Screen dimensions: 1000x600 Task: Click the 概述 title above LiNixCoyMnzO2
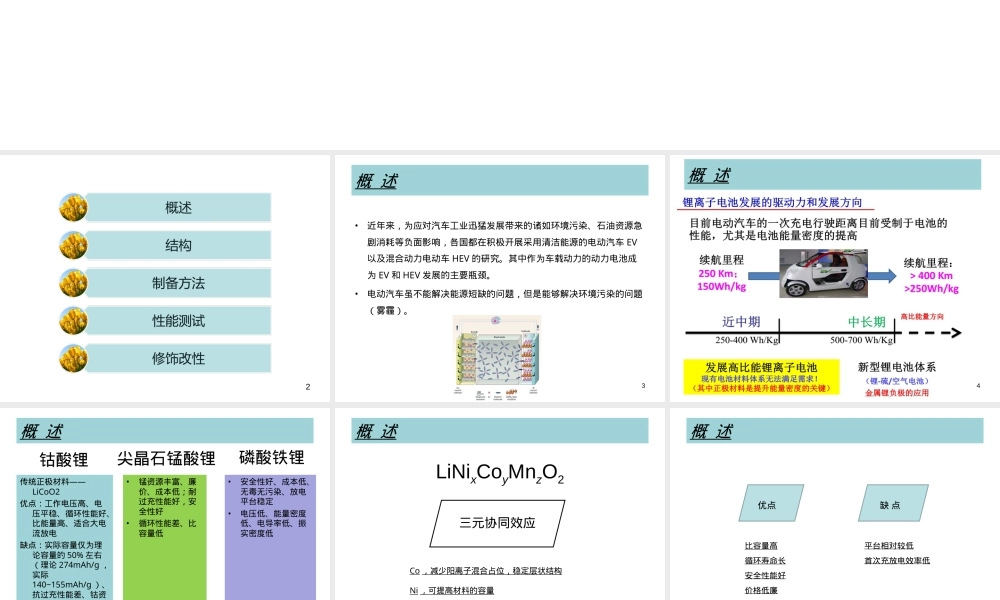point(377,432)
